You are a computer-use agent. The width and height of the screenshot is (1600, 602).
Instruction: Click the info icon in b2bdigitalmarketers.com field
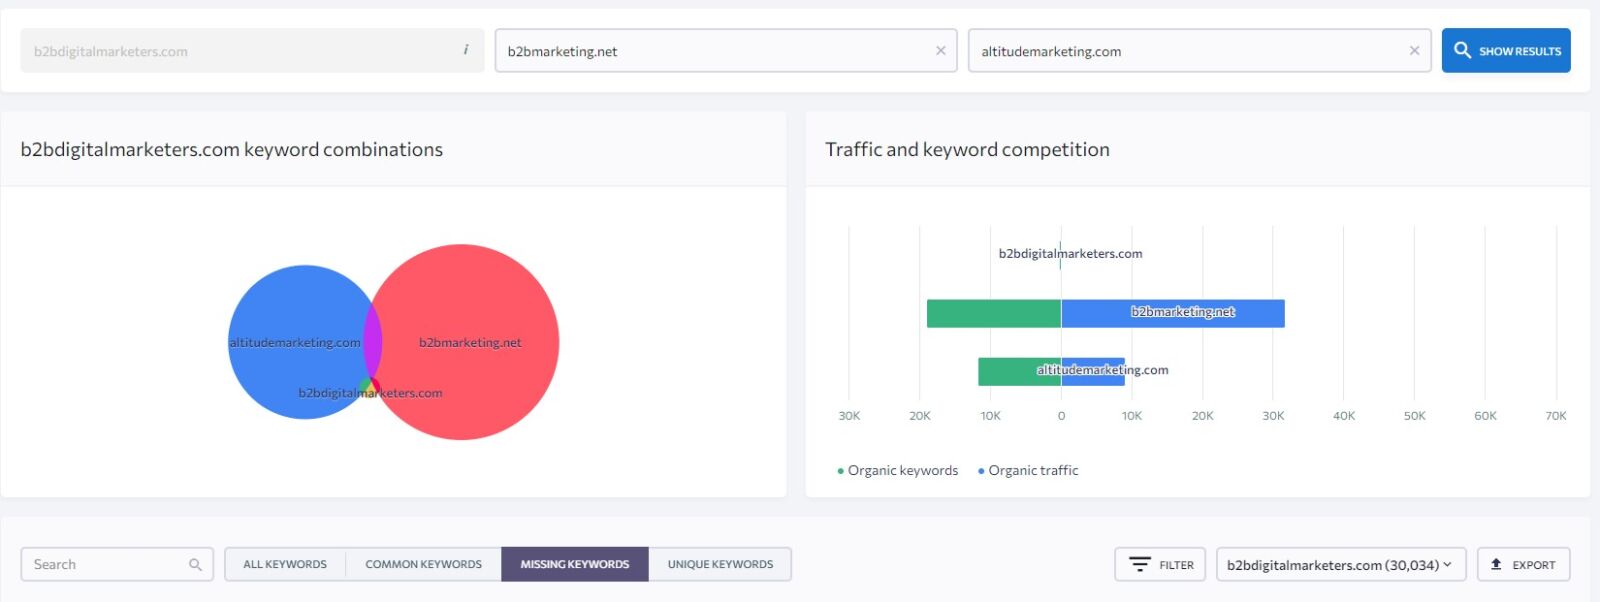click(465, 50)
